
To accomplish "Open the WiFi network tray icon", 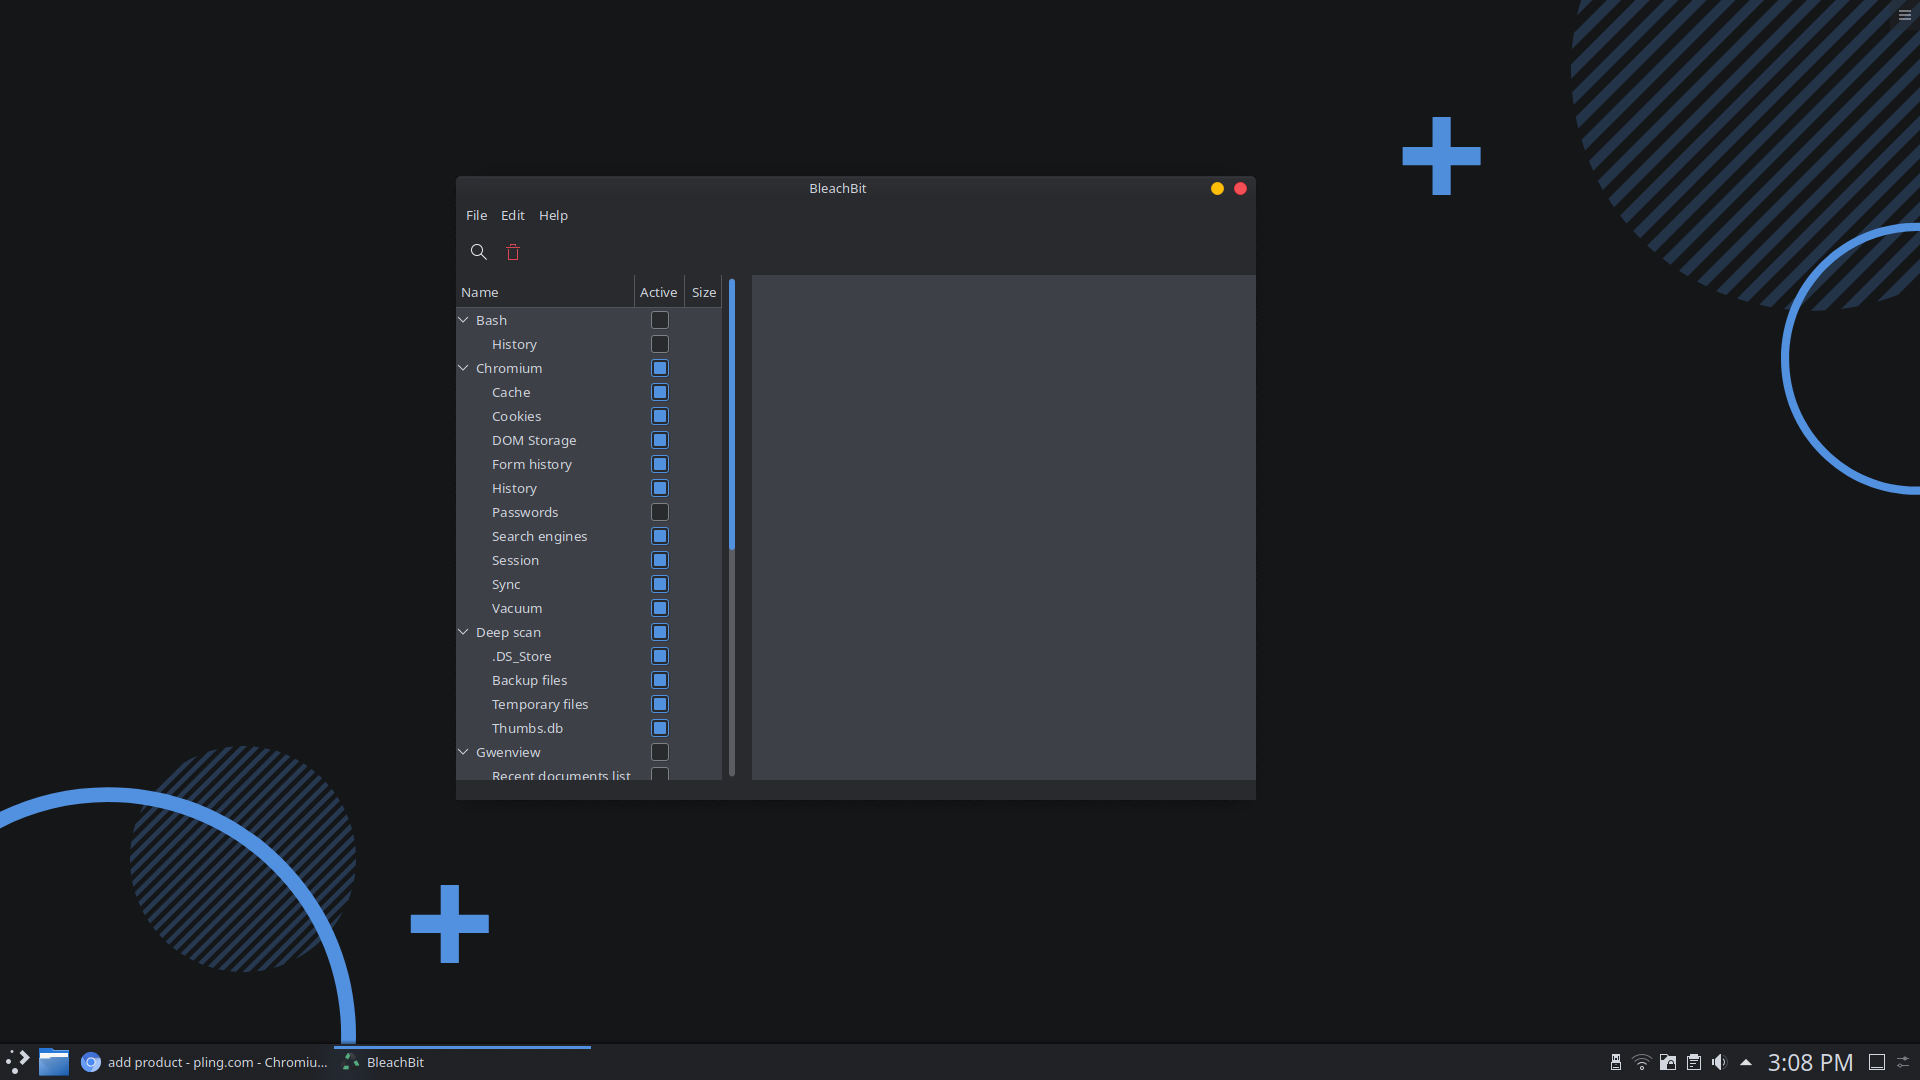I will (x=1642, y=1062).
